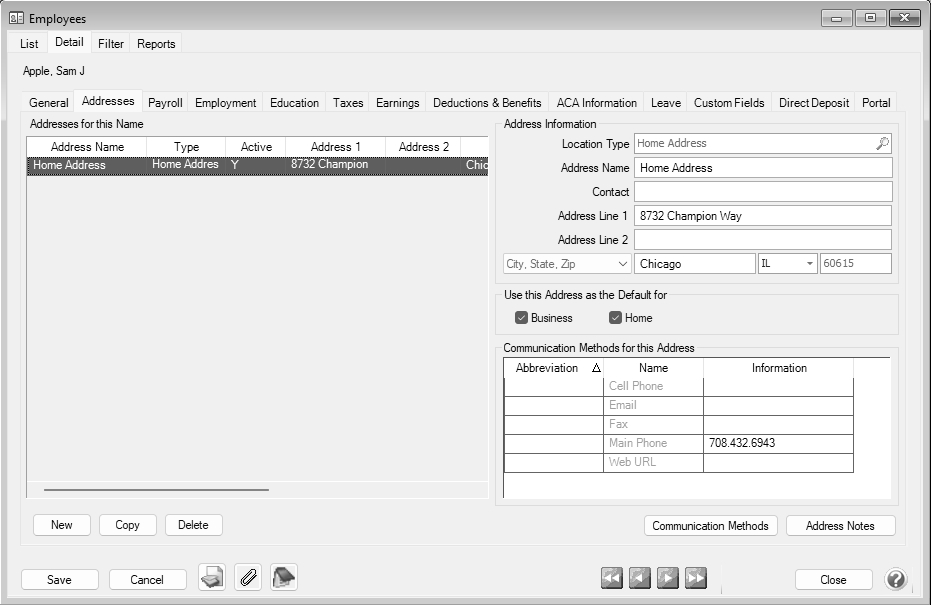Toggle the Business default address checkbox
931x605 pixels.
[x=521, y=318]
